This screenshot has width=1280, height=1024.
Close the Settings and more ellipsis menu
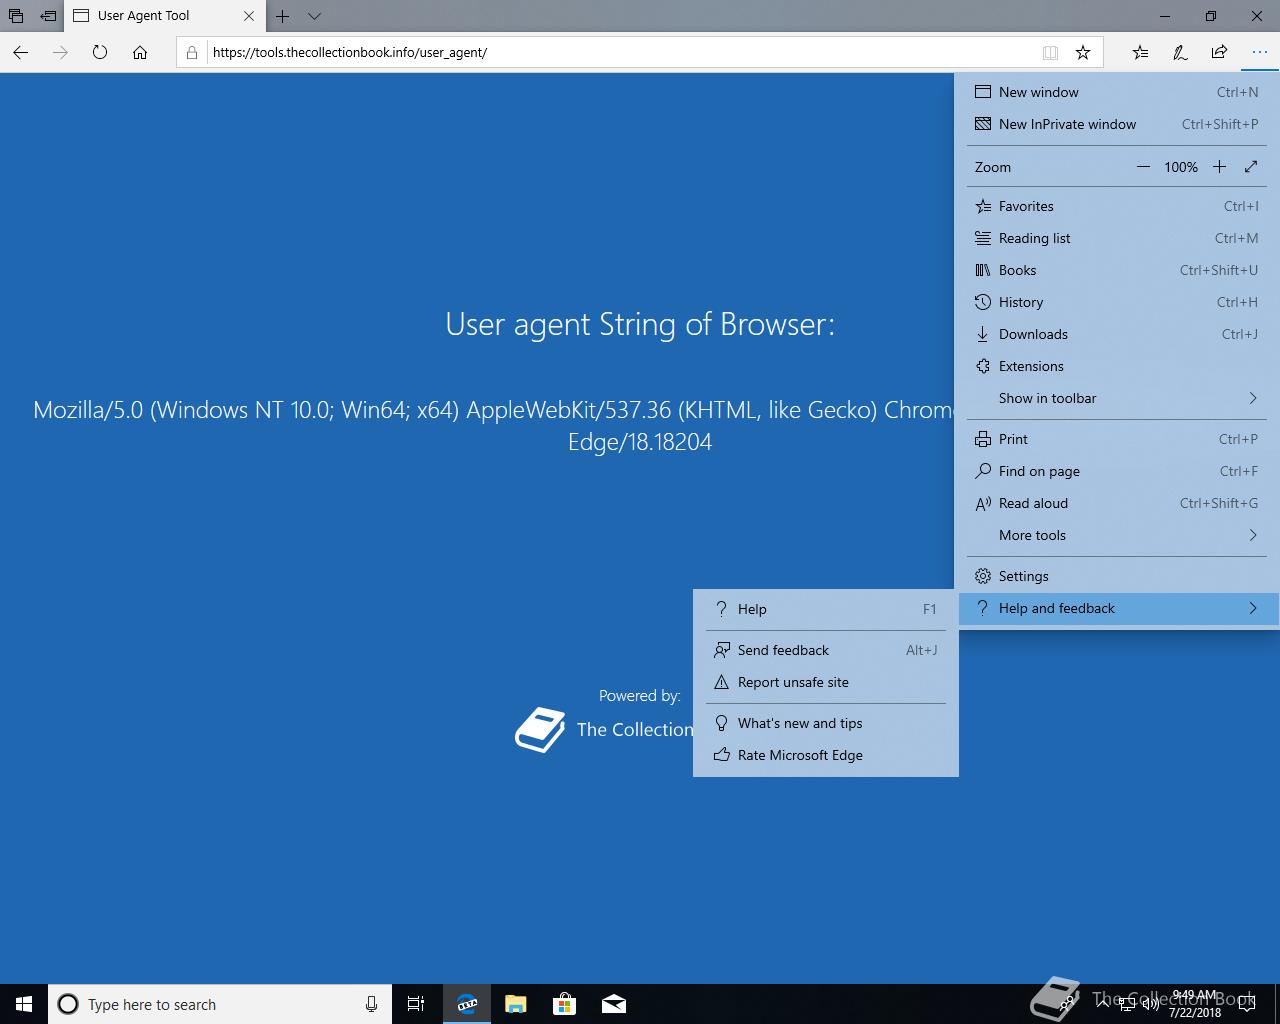coord(1259,52)
